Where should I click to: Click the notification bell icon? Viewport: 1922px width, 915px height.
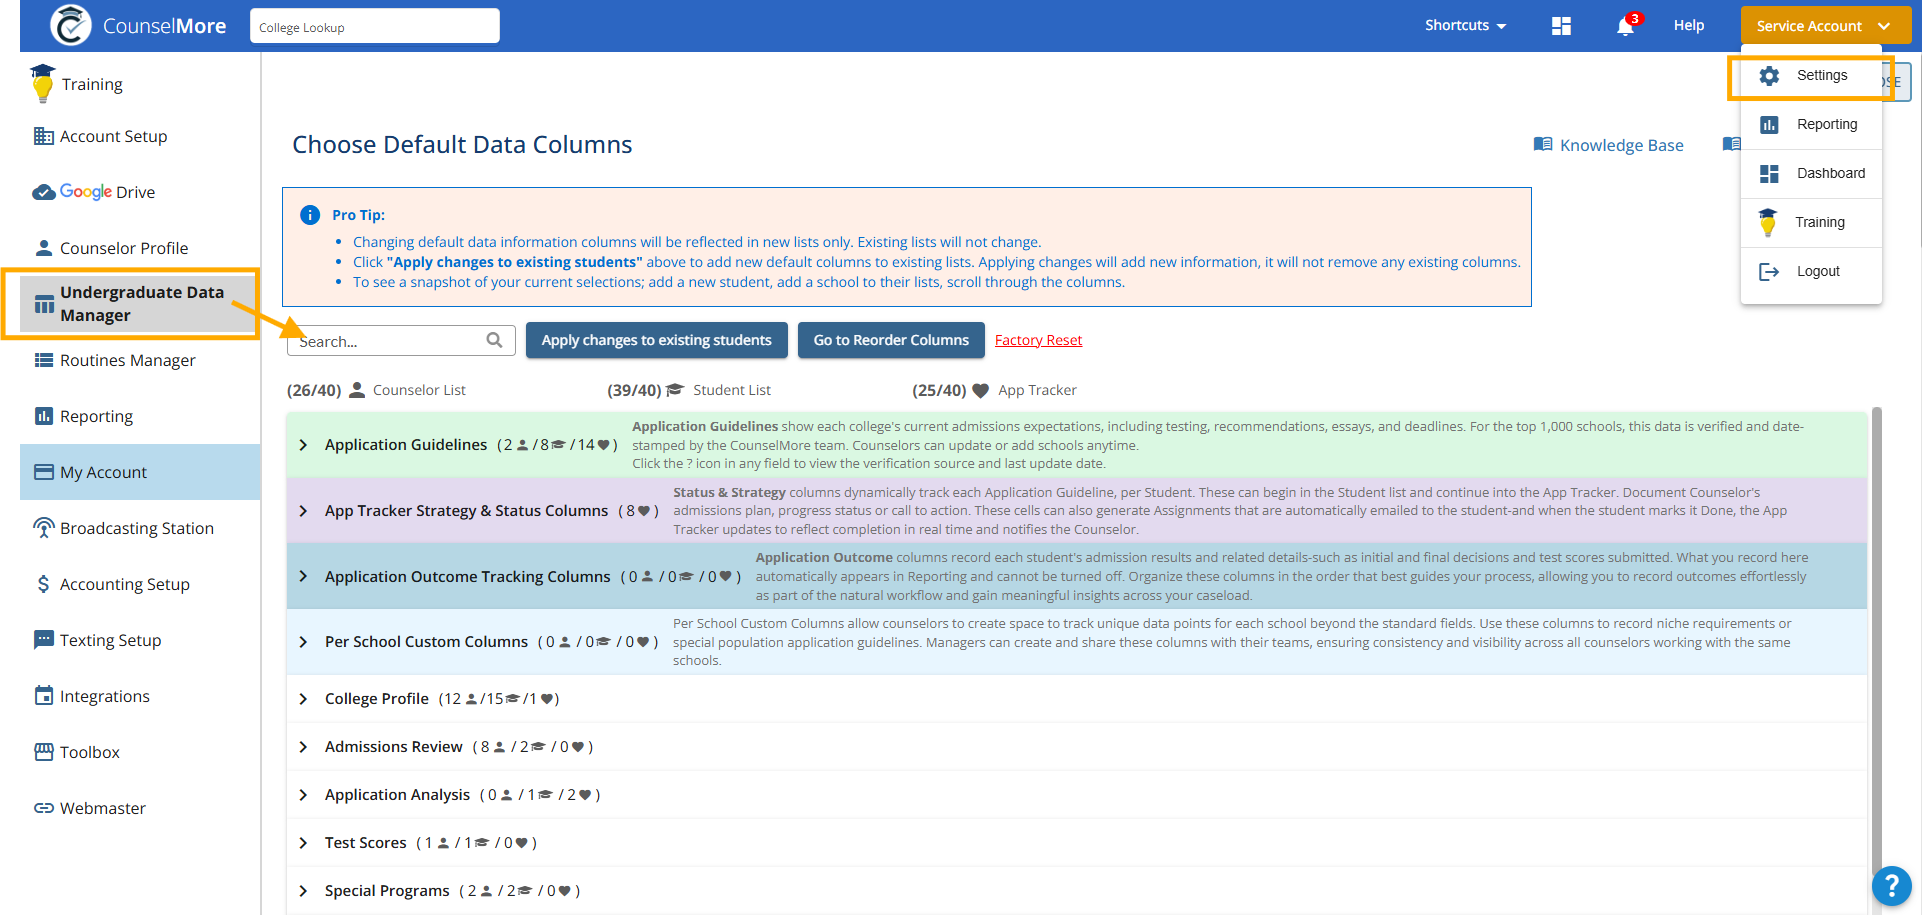(x=1625, y=26)
